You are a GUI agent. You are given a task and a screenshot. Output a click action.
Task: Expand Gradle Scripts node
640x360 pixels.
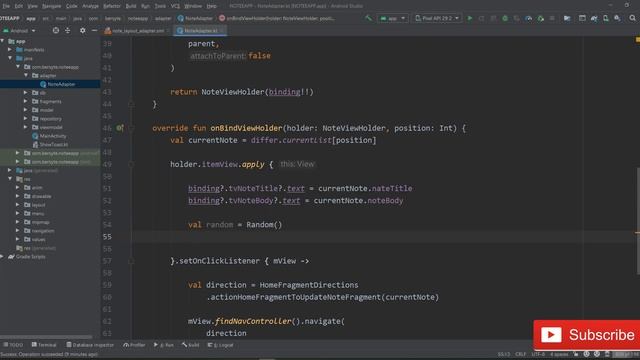[x=2, y=256]
